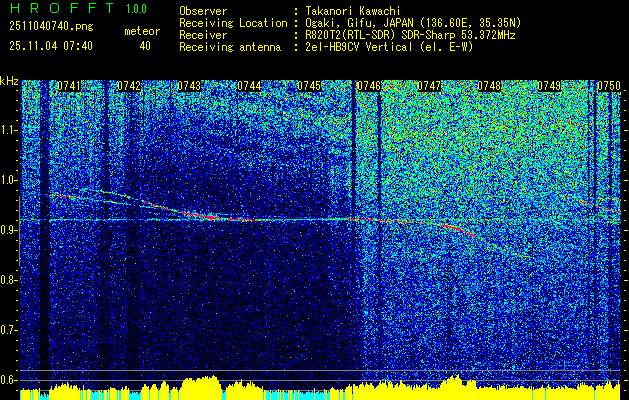The width and height of the screenshot is (629, 400).
Task: Click the 0746 time marker
Action: 368,86
